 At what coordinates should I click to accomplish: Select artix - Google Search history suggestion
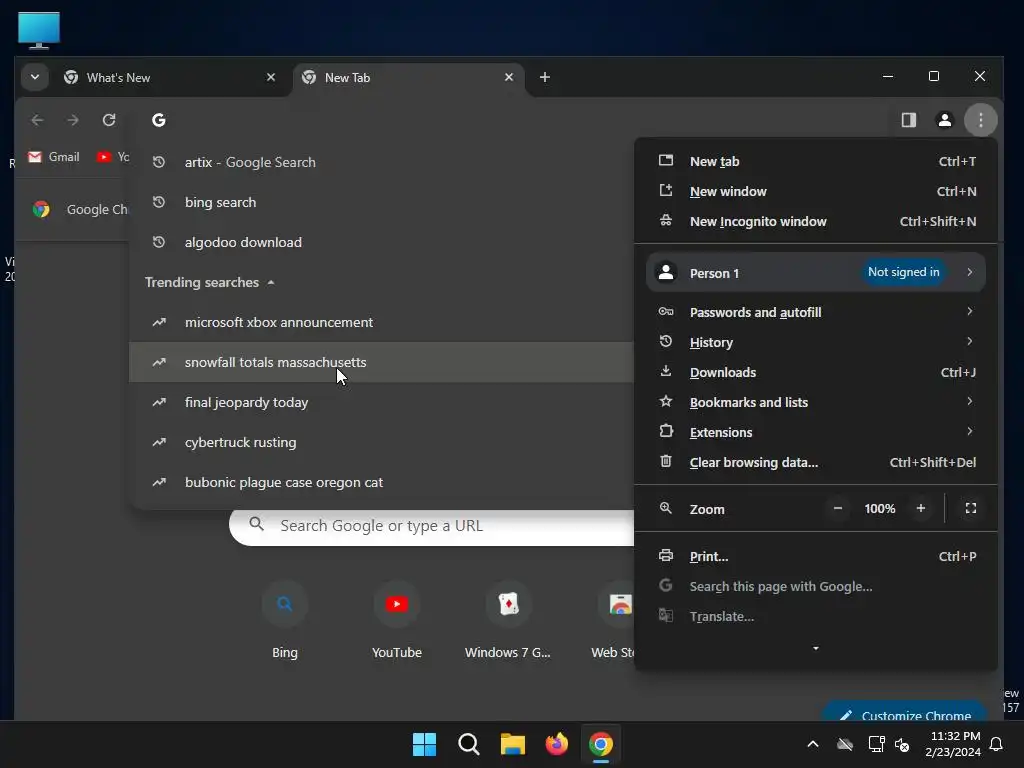coord(381,163)
